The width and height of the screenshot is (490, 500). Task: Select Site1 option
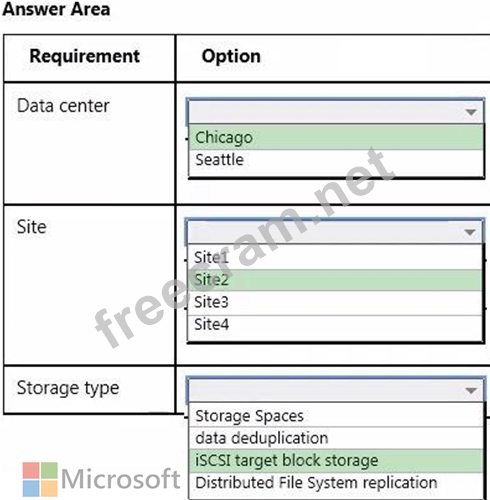tap(335, 257)
